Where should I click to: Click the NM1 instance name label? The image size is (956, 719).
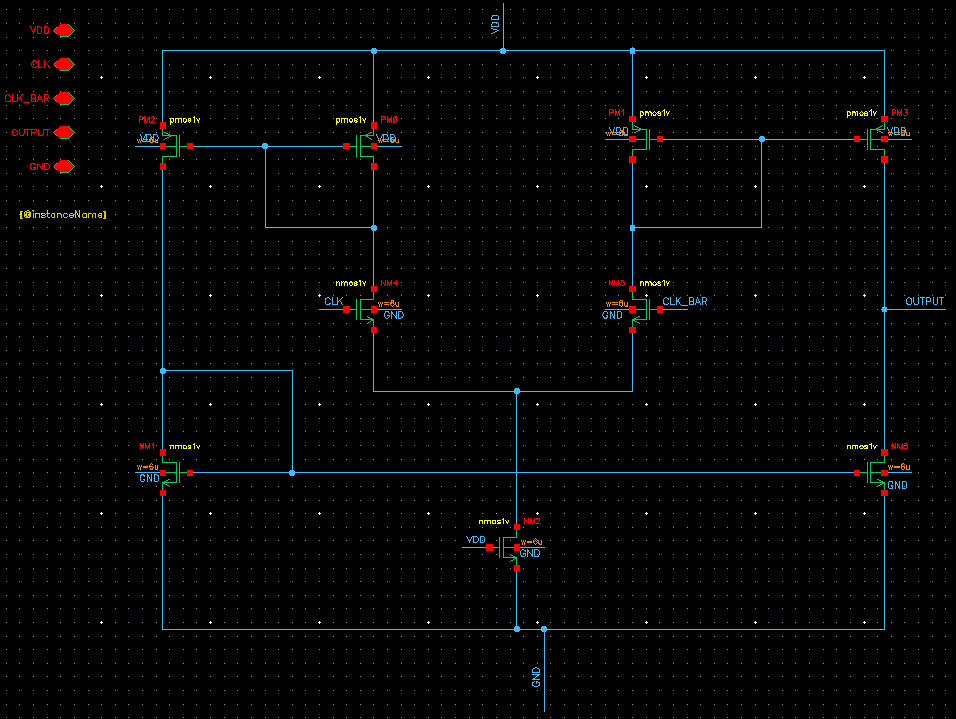pos(148,446)
